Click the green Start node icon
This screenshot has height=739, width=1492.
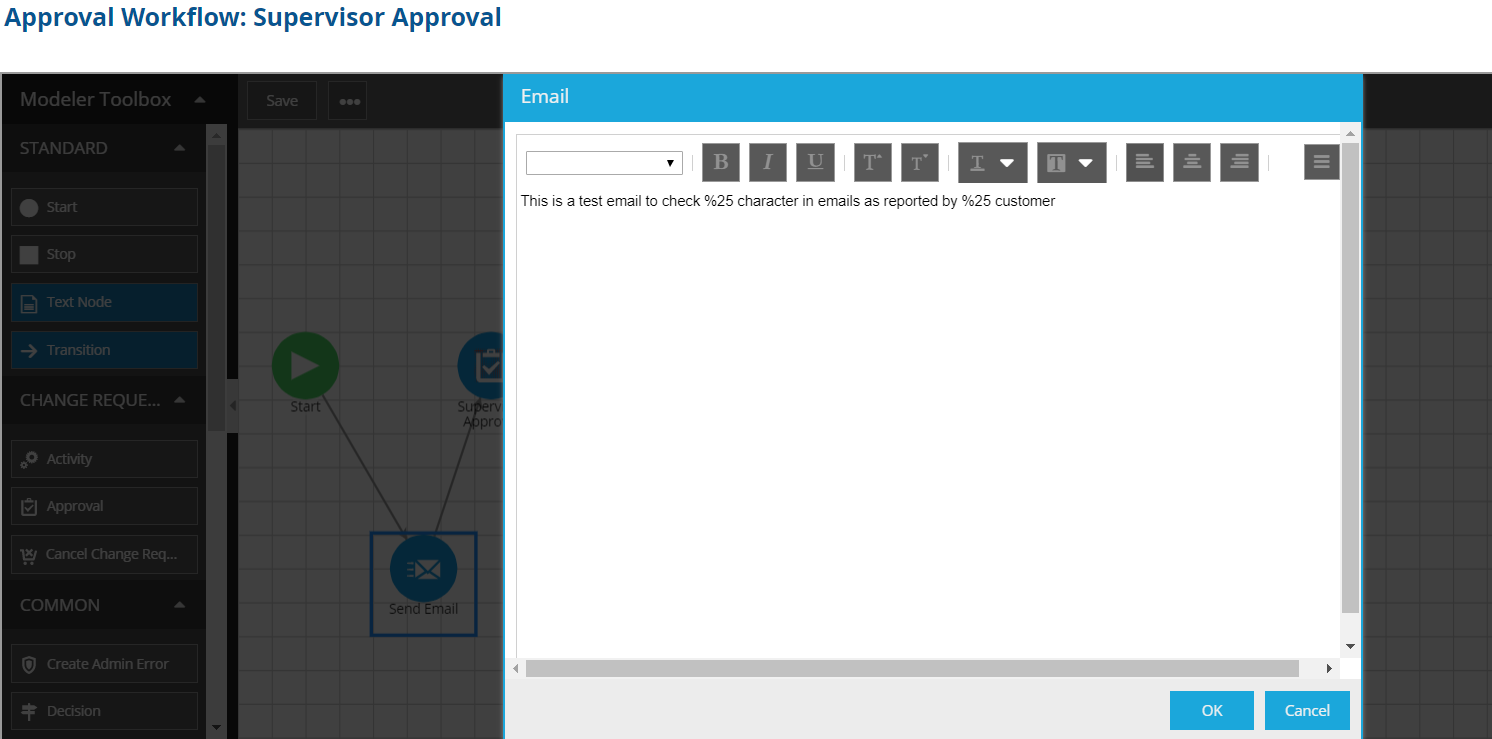pos(305,365)
